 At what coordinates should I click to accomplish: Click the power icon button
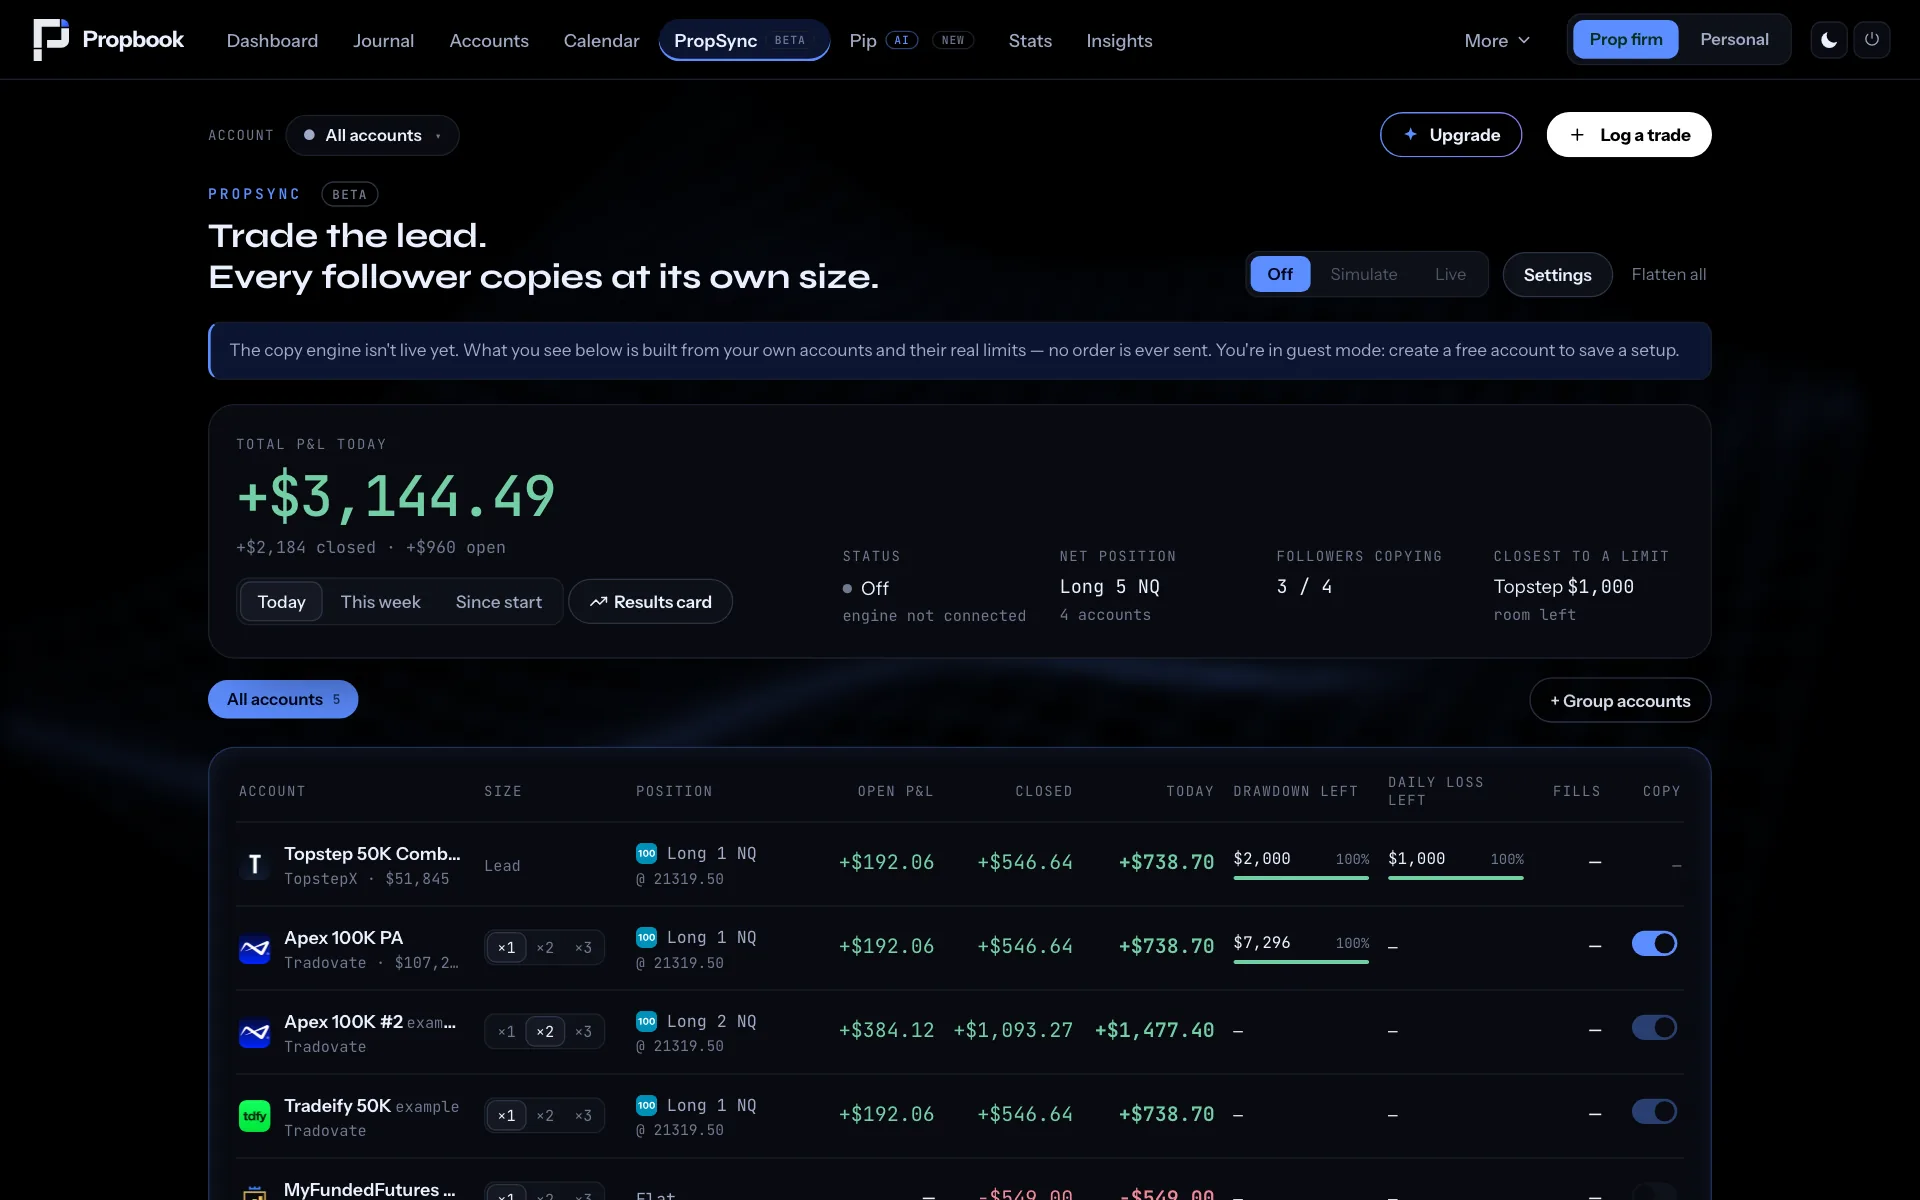click(x=1872, y=40)
